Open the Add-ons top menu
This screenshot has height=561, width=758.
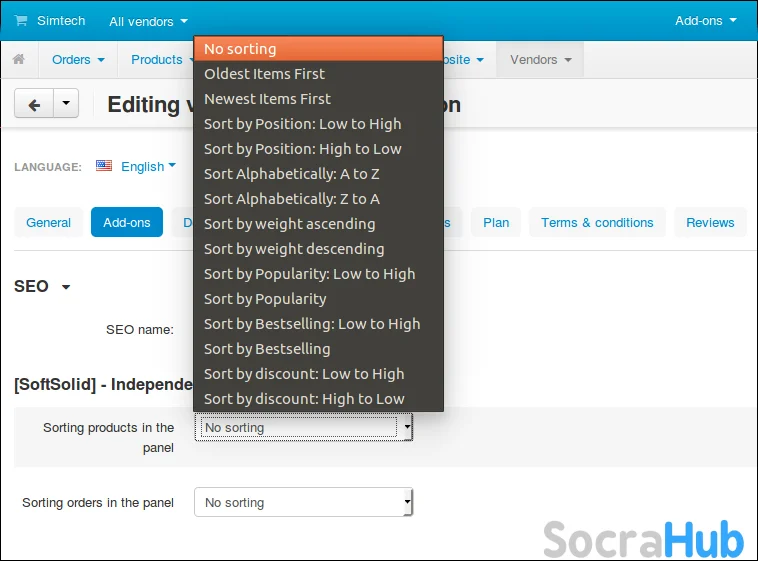point(705,20)
